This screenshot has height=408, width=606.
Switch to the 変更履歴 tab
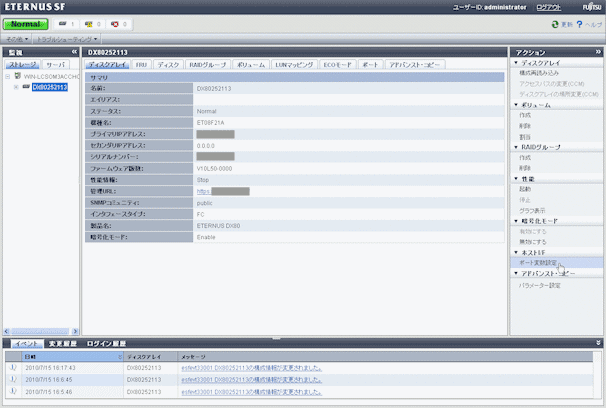pyautogui.click(x=63, y=343)
